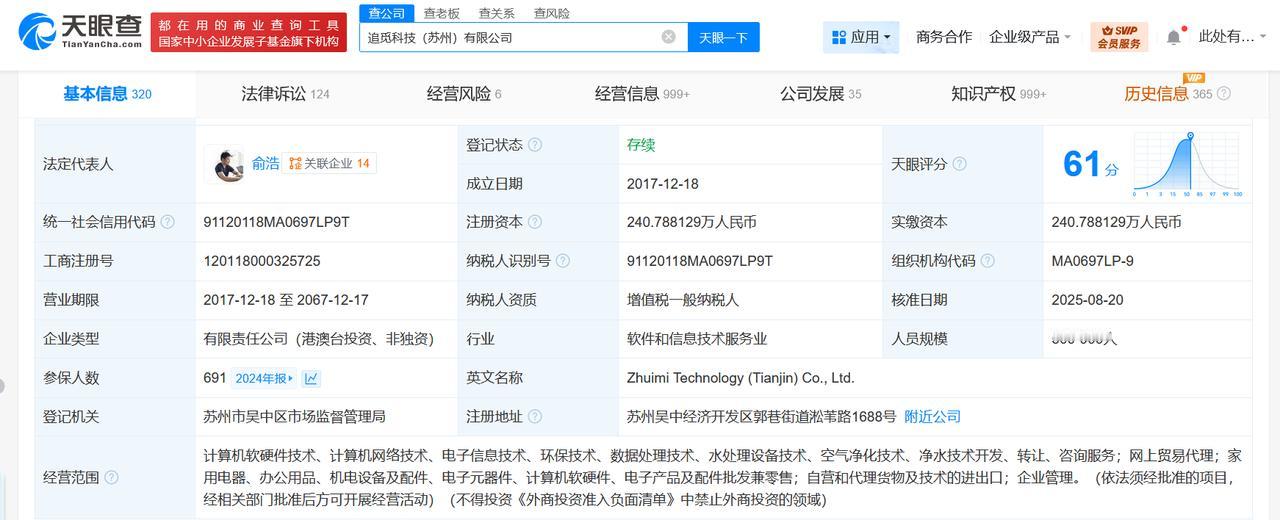Click the 参保人数 value 691
Screen dimensions: 1280x520
(215, 378)
